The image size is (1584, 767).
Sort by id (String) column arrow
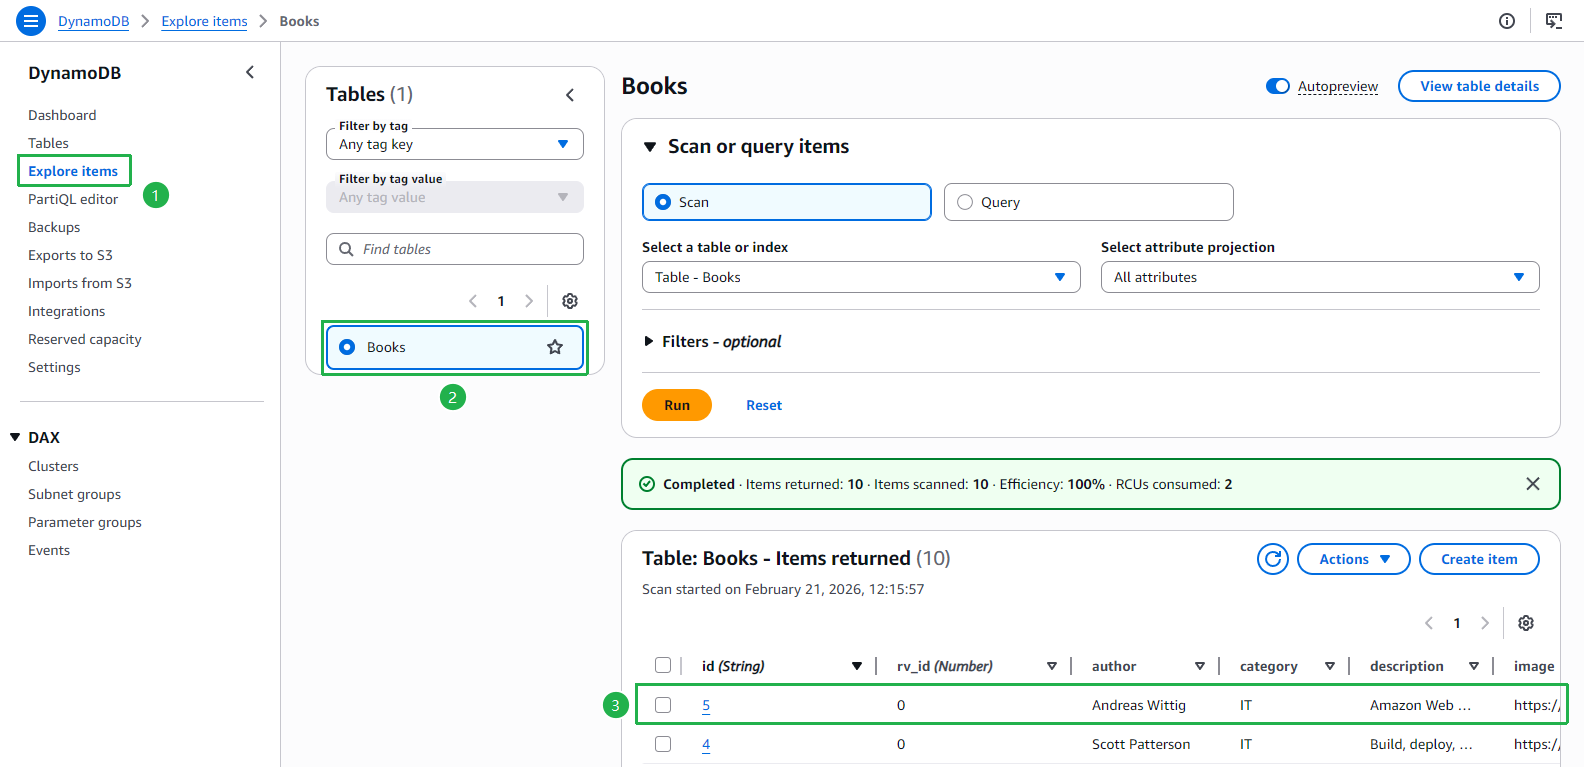point(857,666)
